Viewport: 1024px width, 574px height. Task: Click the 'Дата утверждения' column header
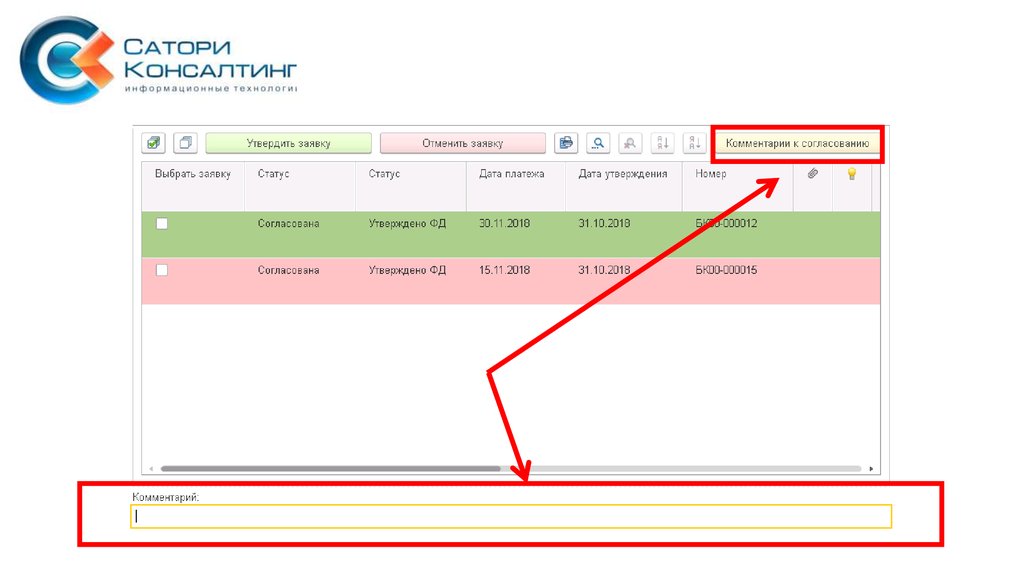click(x=622, y=174)
